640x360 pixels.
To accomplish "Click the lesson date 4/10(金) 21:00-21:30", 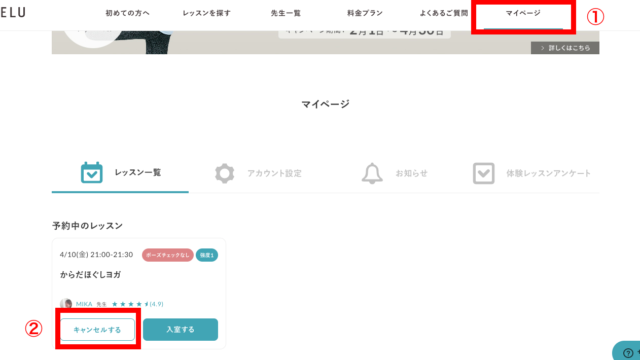I will point(96,255).
